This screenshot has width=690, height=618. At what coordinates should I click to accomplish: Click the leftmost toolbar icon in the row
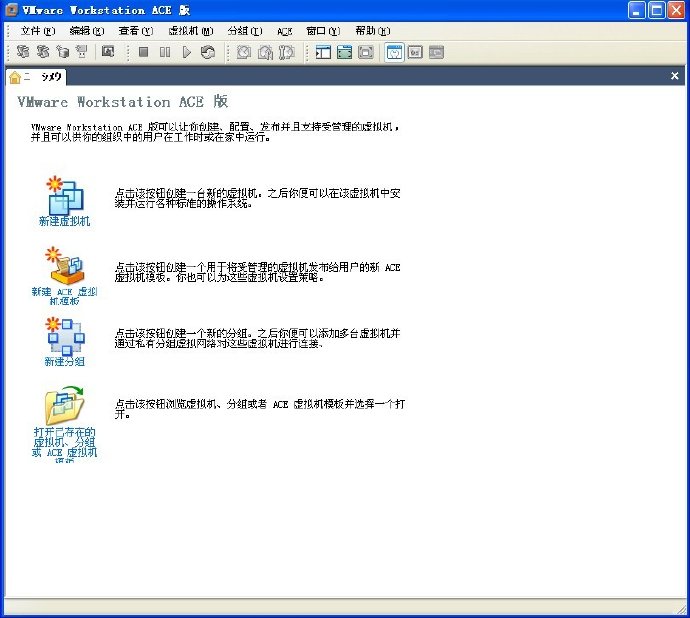point(22,52)
